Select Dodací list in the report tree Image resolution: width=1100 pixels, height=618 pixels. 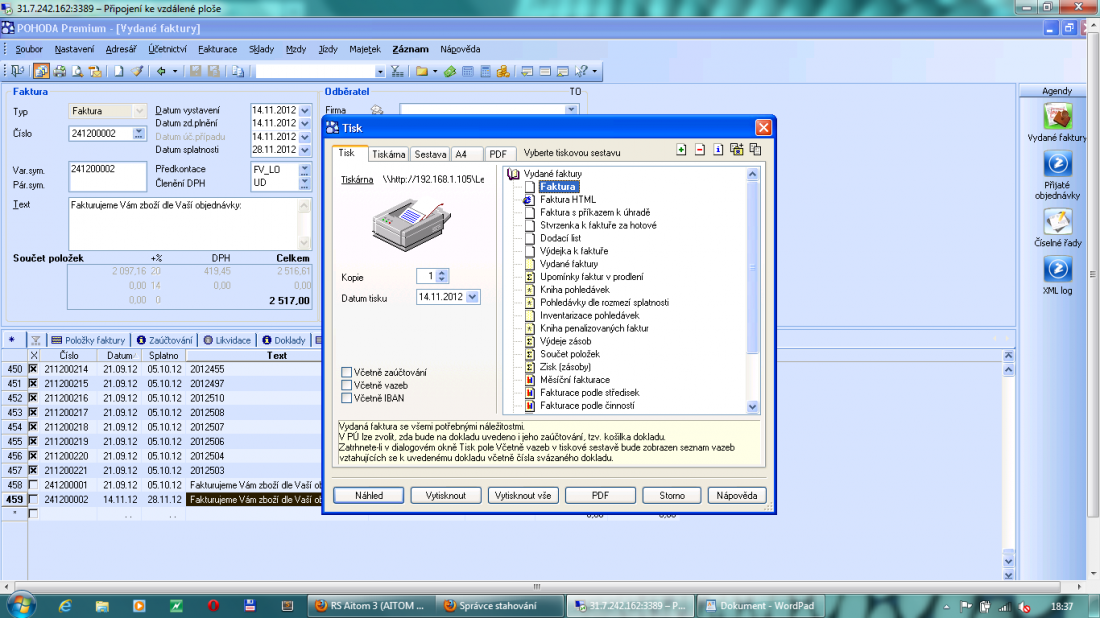(x=560, y=238)
